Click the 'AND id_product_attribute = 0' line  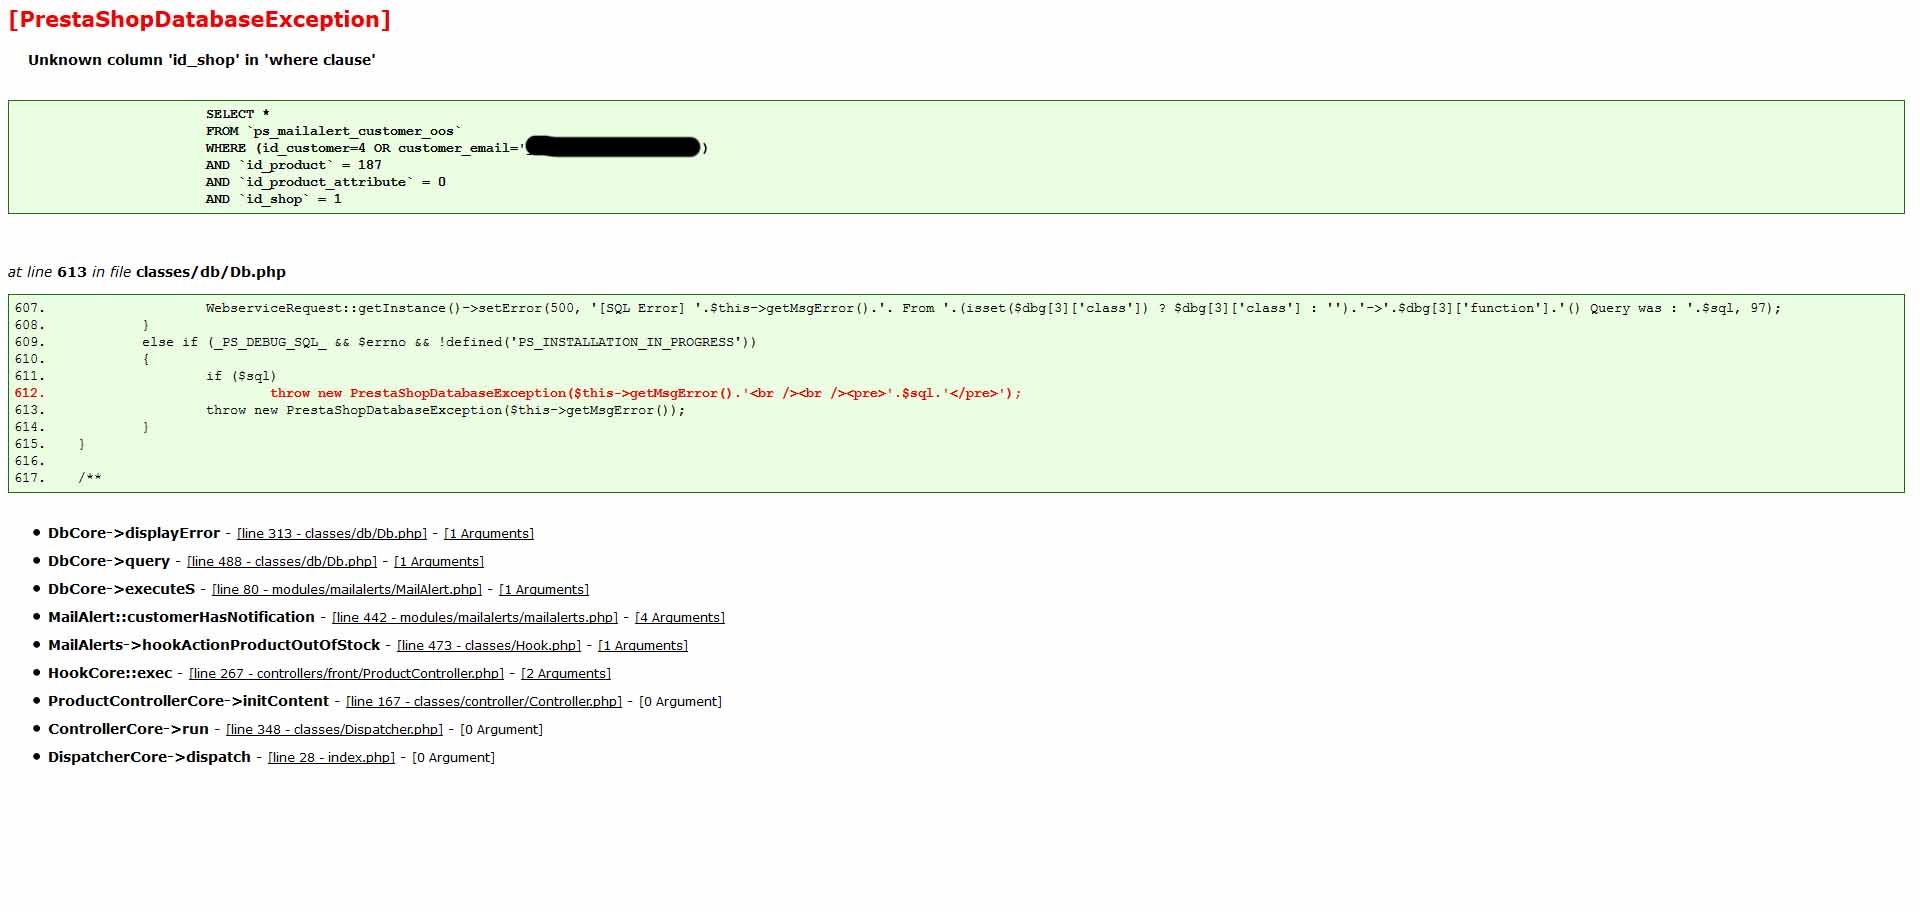[326, 182]
